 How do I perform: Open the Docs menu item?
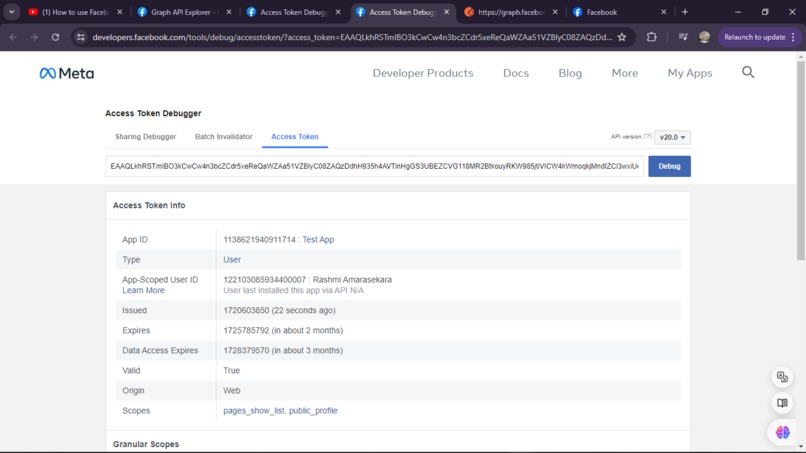coord(516,73)
